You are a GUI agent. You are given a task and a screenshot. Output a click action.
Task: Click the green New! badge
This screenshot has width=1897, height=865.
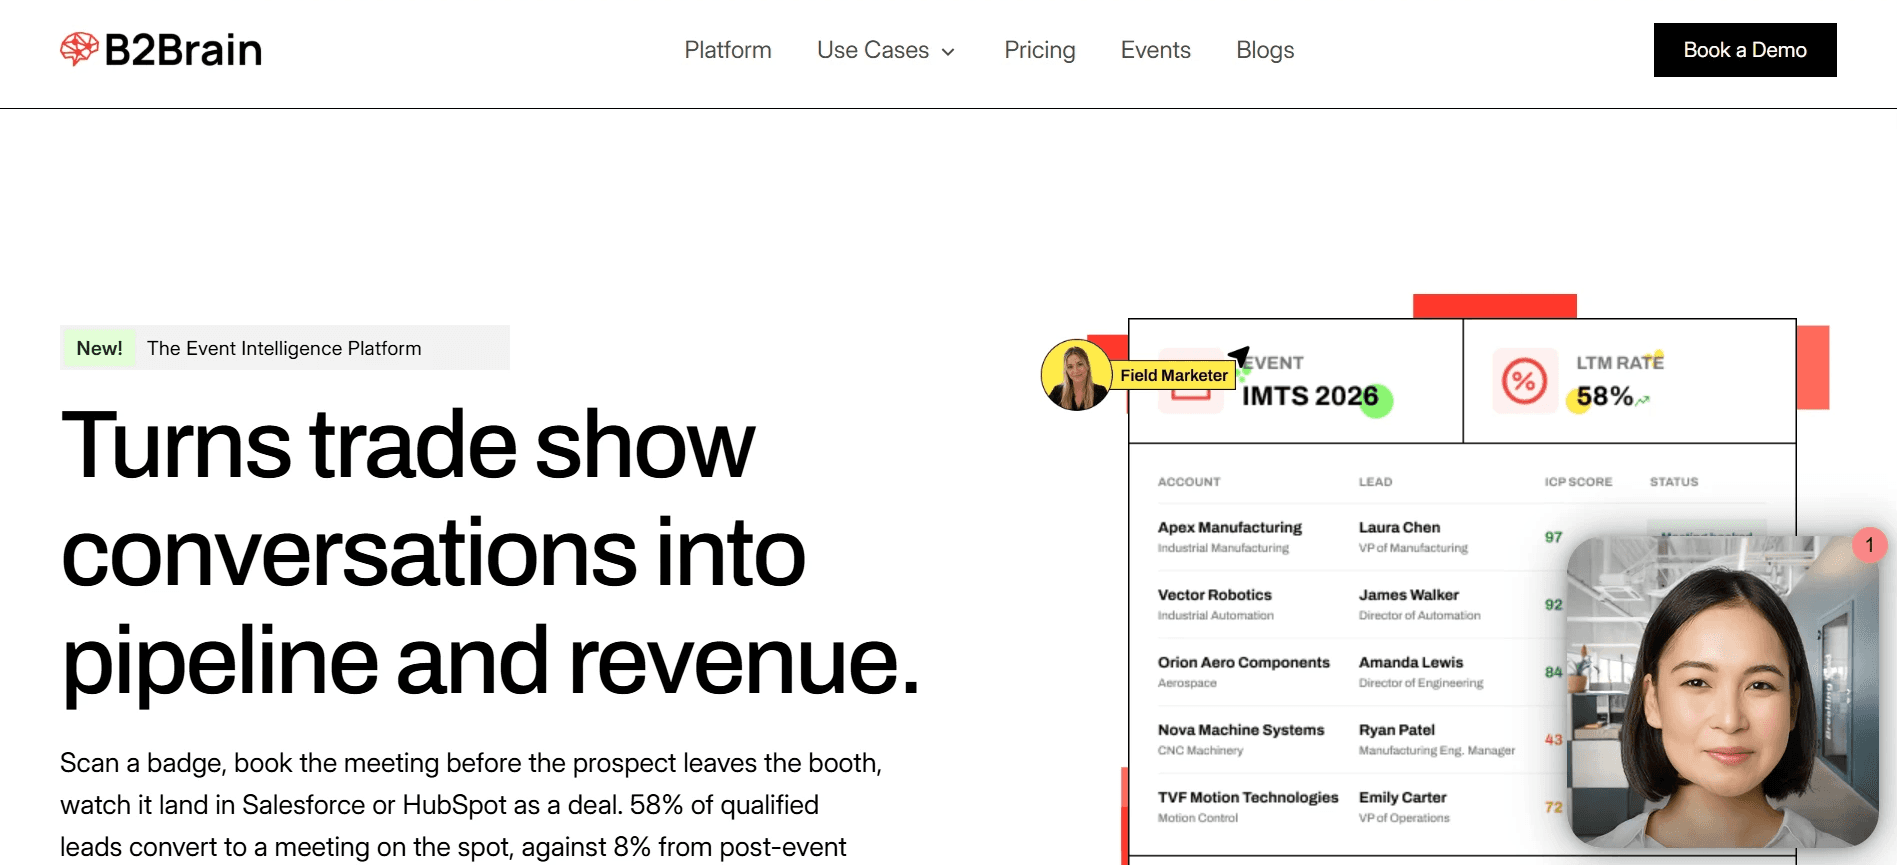pos(100,348)
